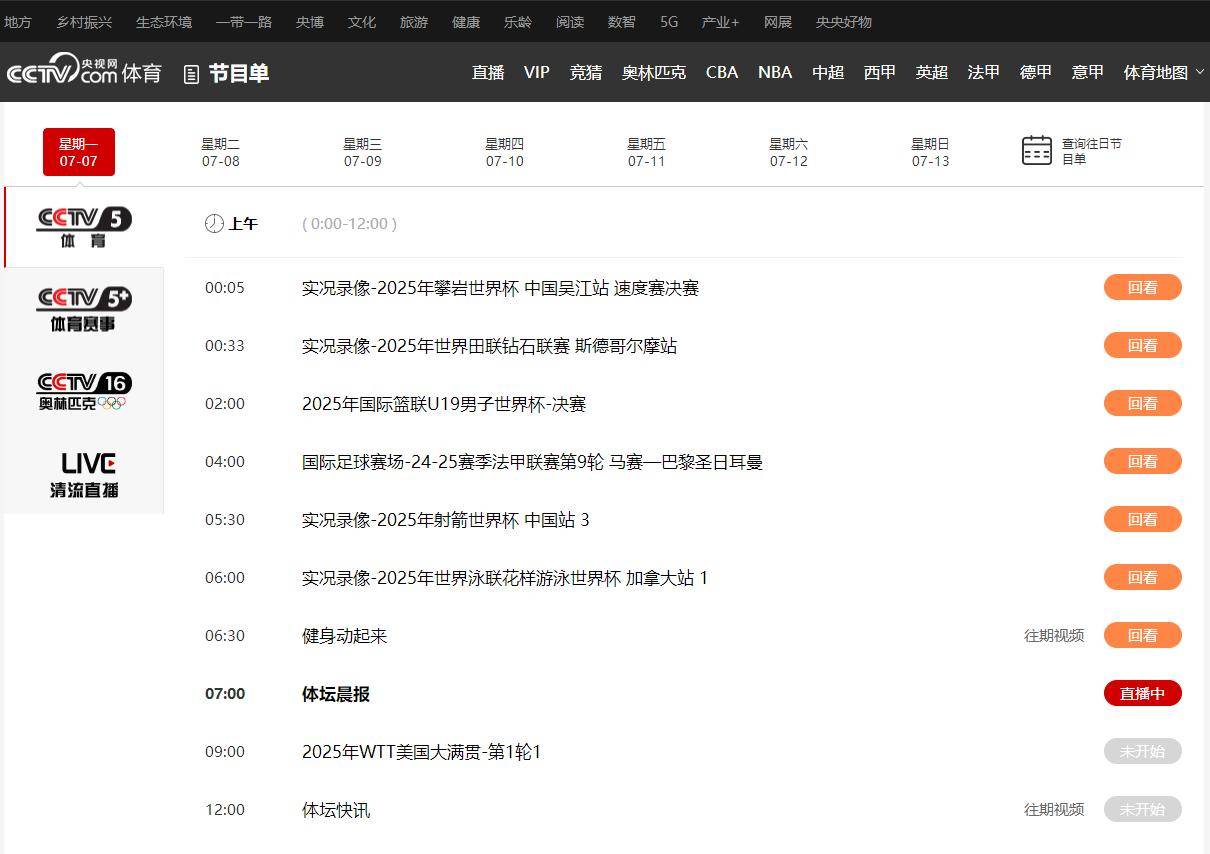Viewport: 1210px width, 854px height.
Task: Open 乐龄 in top bar
Action: (518, 21)
